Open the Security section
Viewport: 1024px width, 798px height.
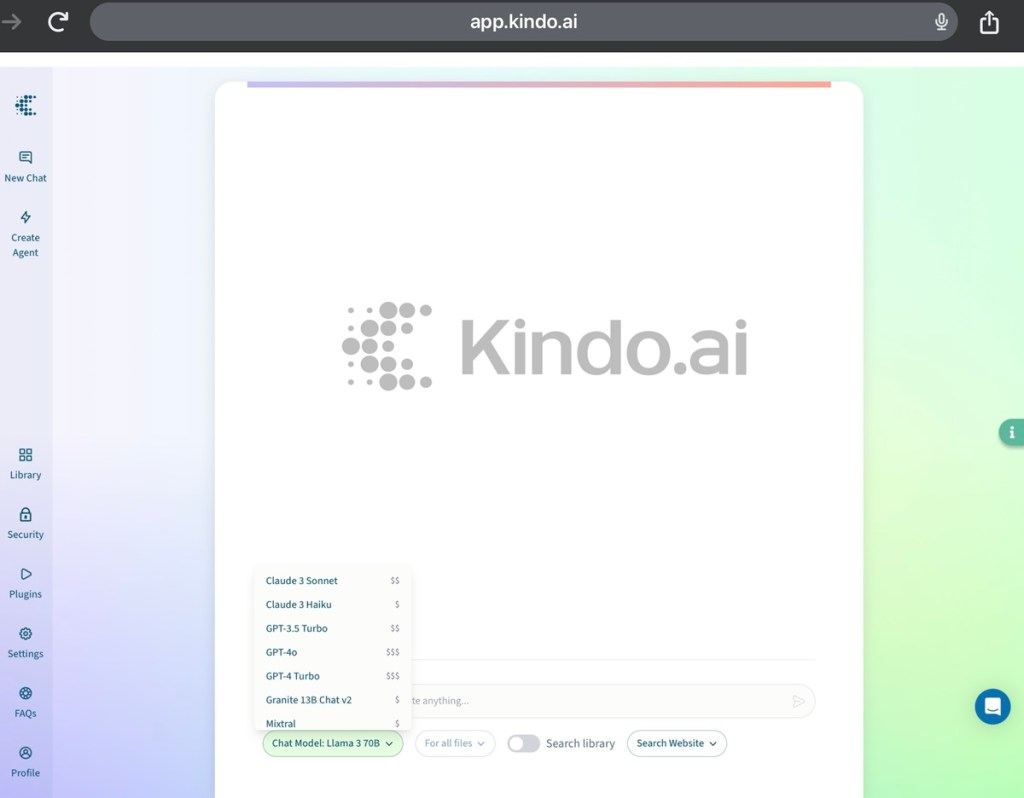tap(25, 523)
